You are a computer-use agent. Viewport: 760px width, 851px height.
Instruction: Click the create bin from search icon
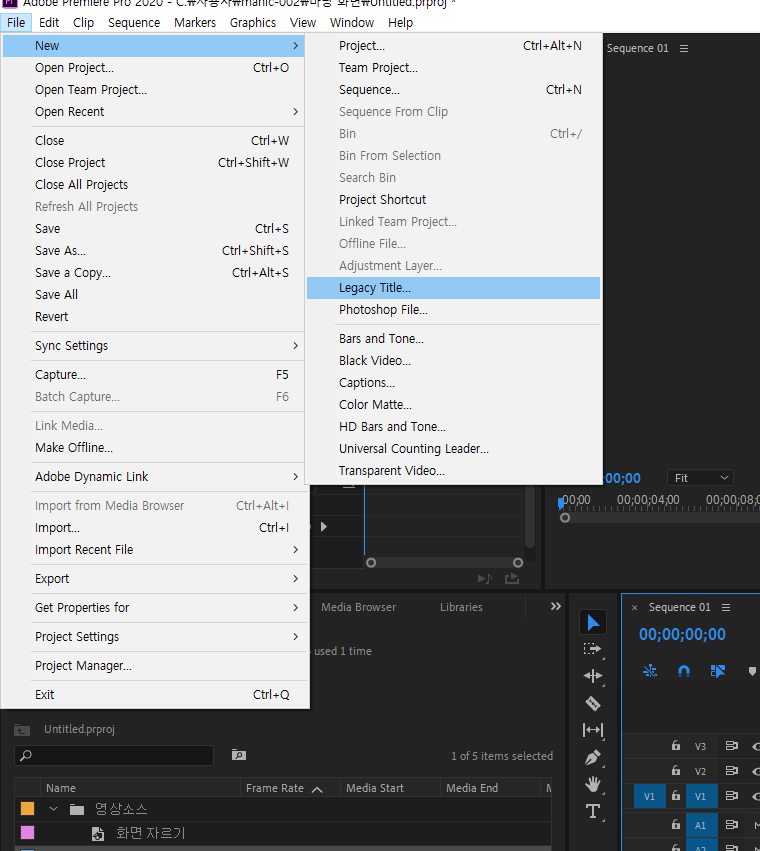[238, 755]
